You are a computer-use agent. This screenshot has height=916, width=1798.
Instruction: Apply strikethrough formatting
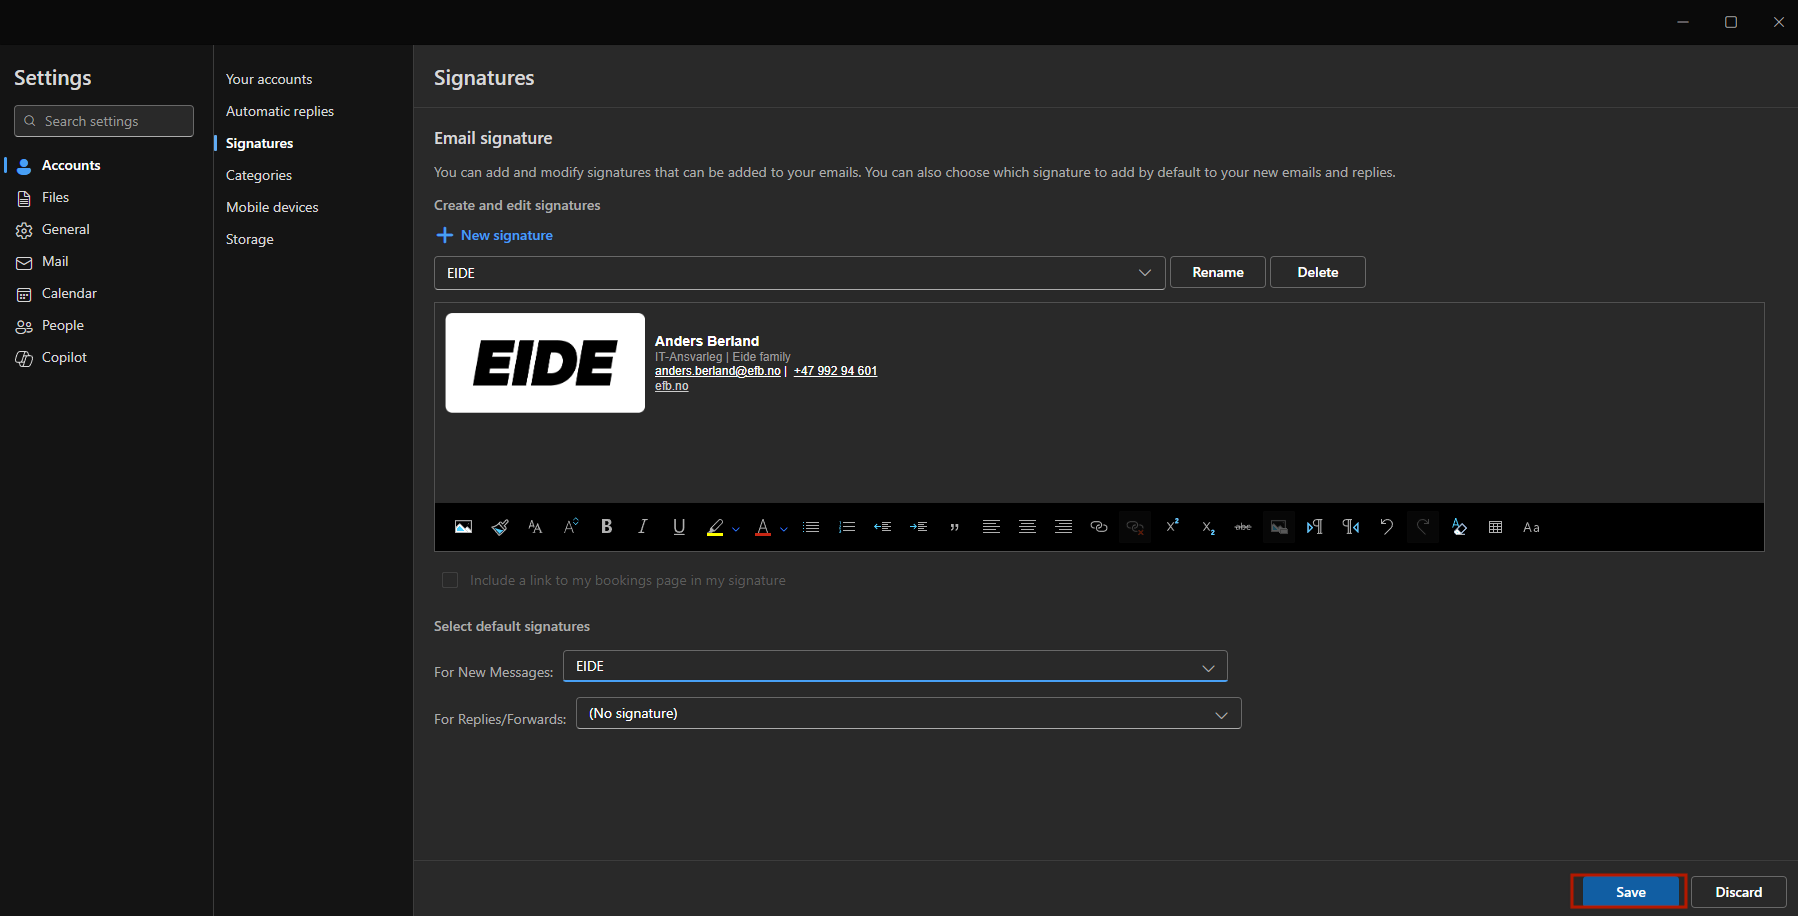coord(1243,527)
